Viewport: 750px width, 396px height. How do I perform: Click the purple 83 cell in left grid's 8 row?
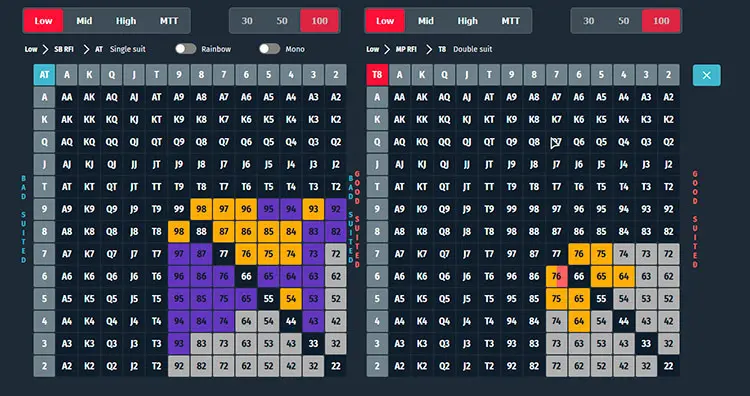coord(313,231)
